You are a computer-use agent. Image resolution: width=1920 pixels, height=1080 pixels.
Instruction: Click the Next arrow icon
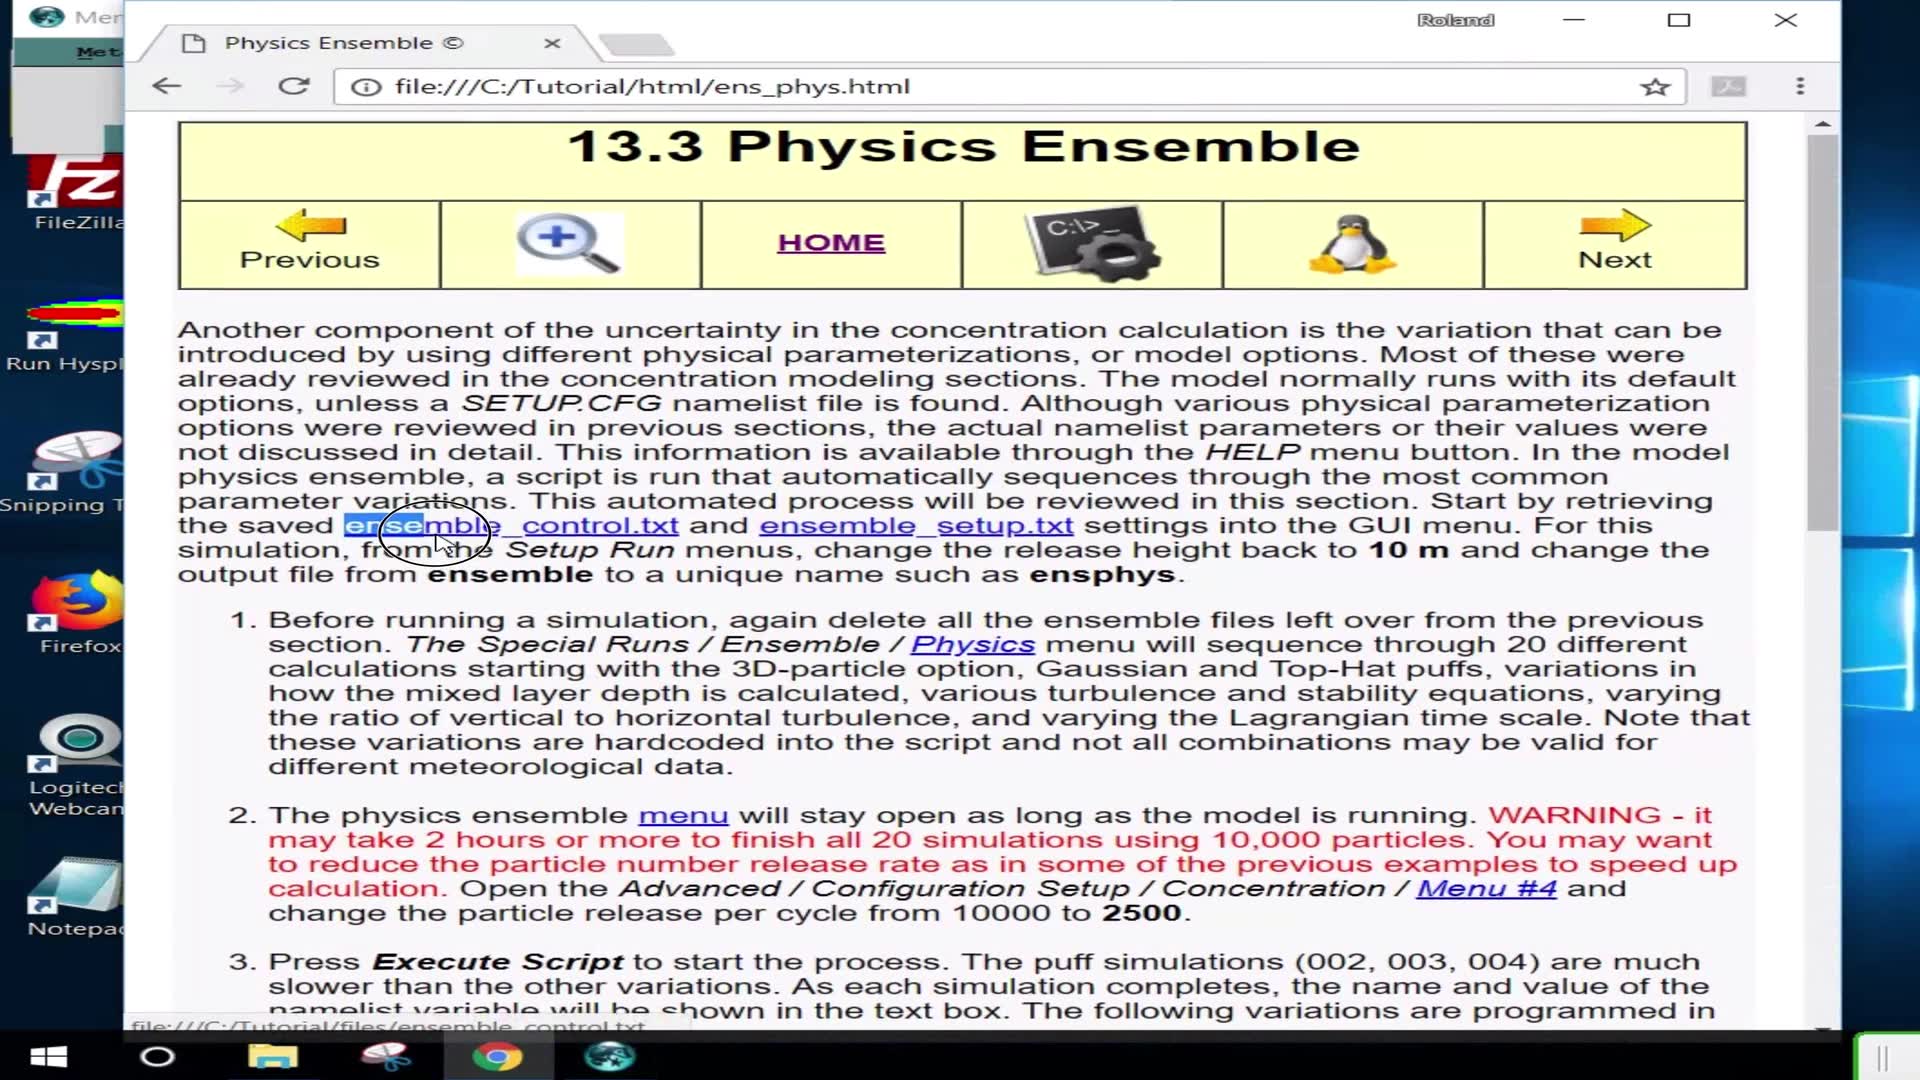point(1614,226)
